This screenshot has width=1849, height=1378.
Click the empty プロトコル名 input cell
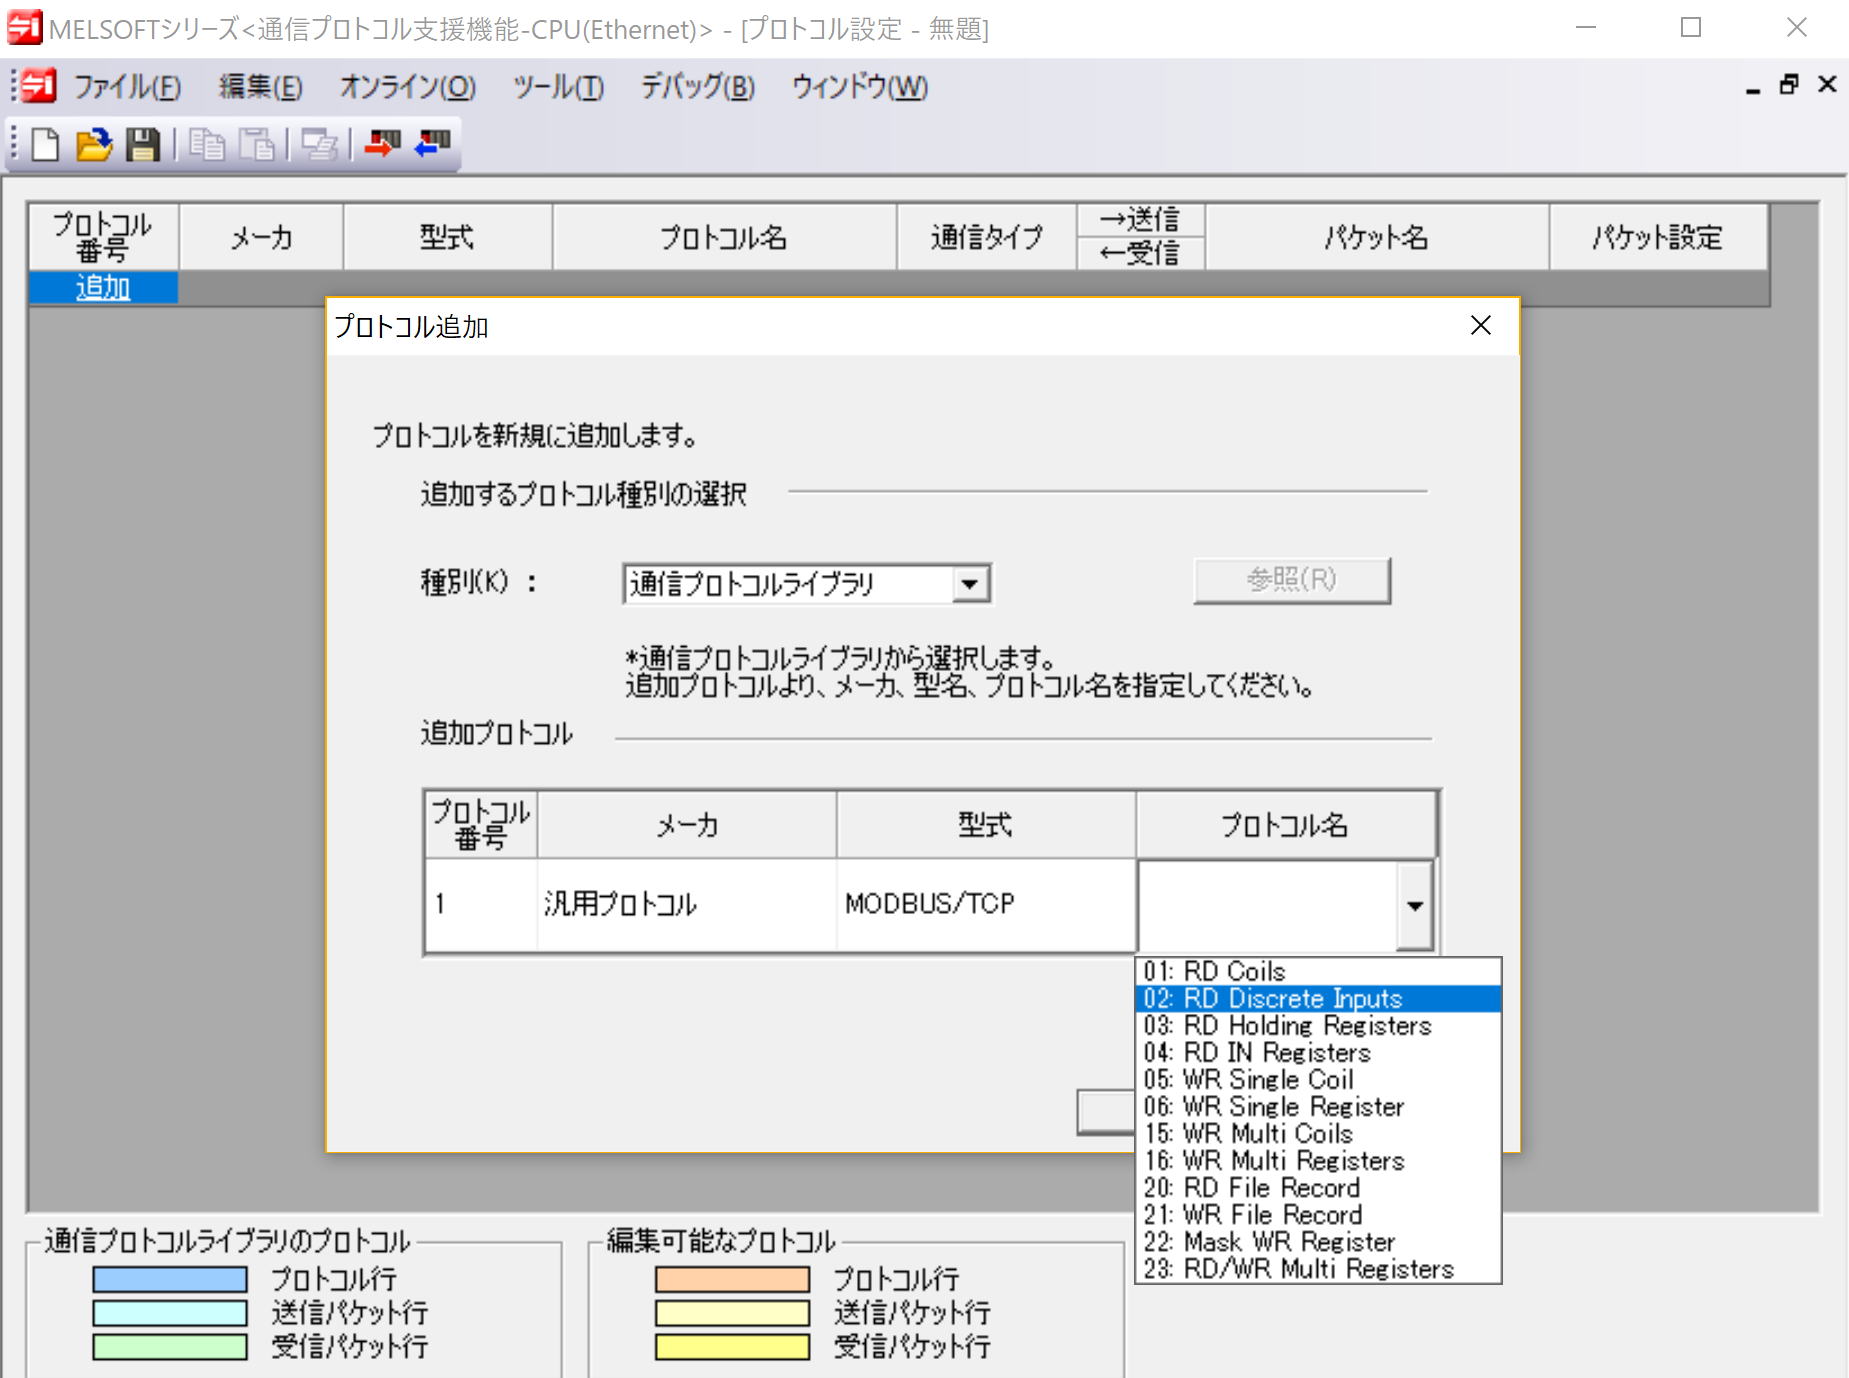click(x=1267, y=905)
